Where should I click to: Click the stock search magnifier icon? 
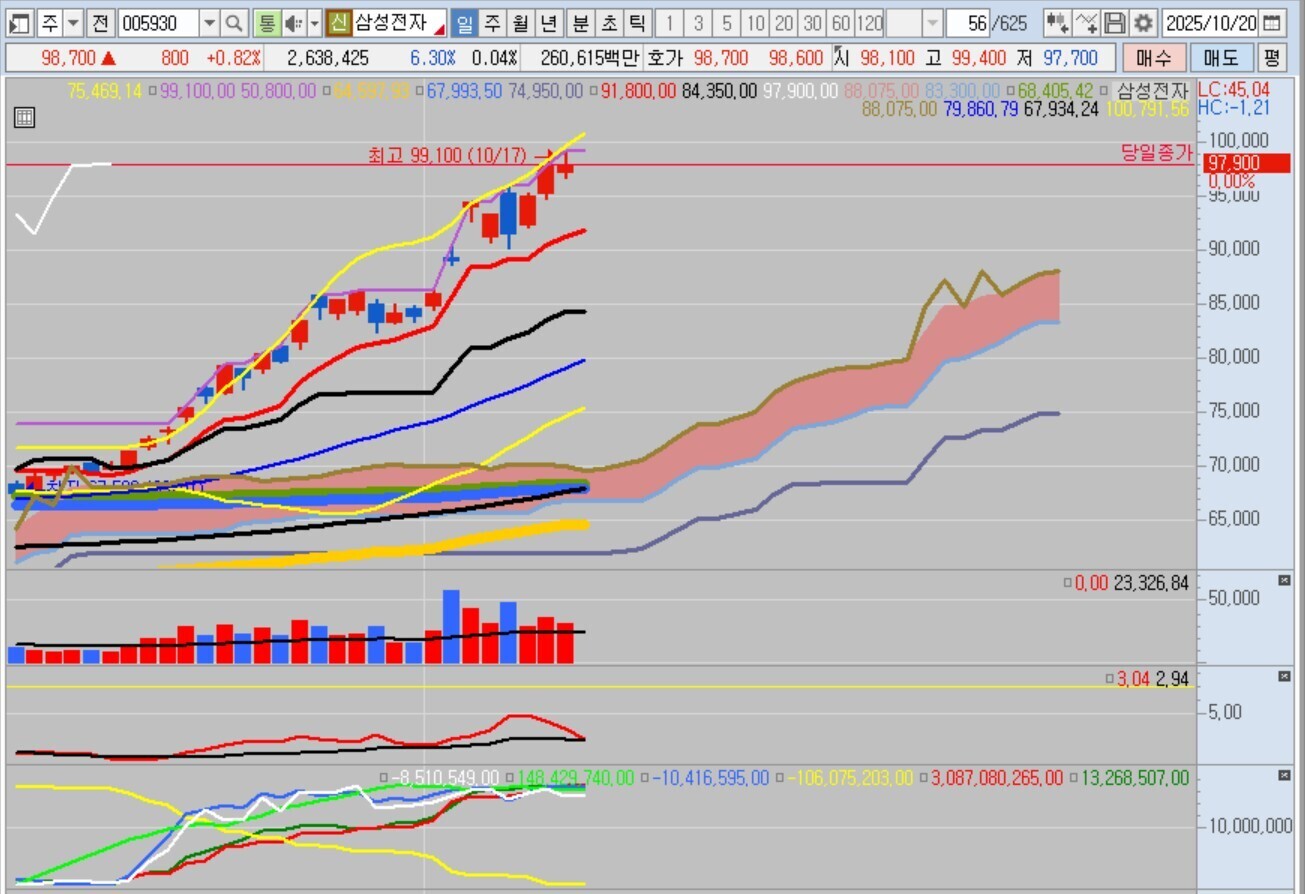(x=234, y=23)
